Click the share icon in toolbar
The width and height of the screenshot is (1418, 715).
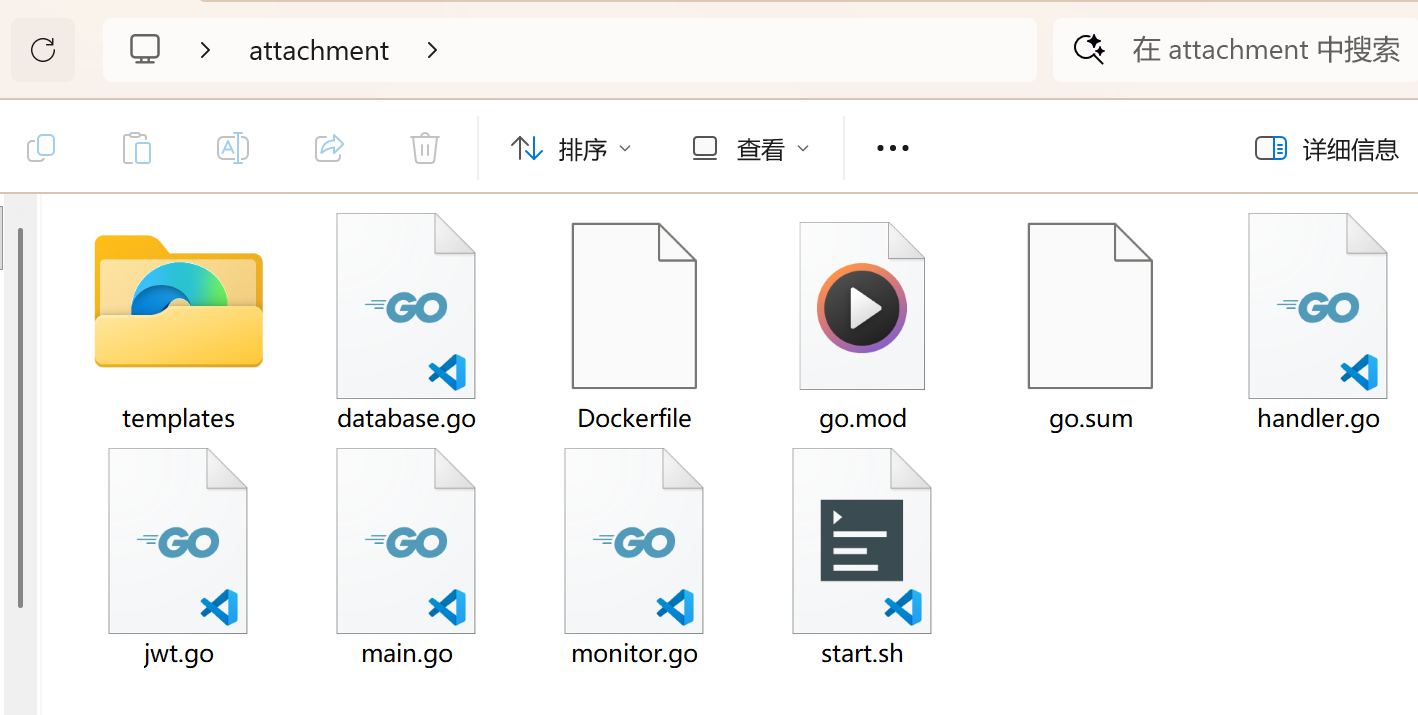(x=329, y=149)
